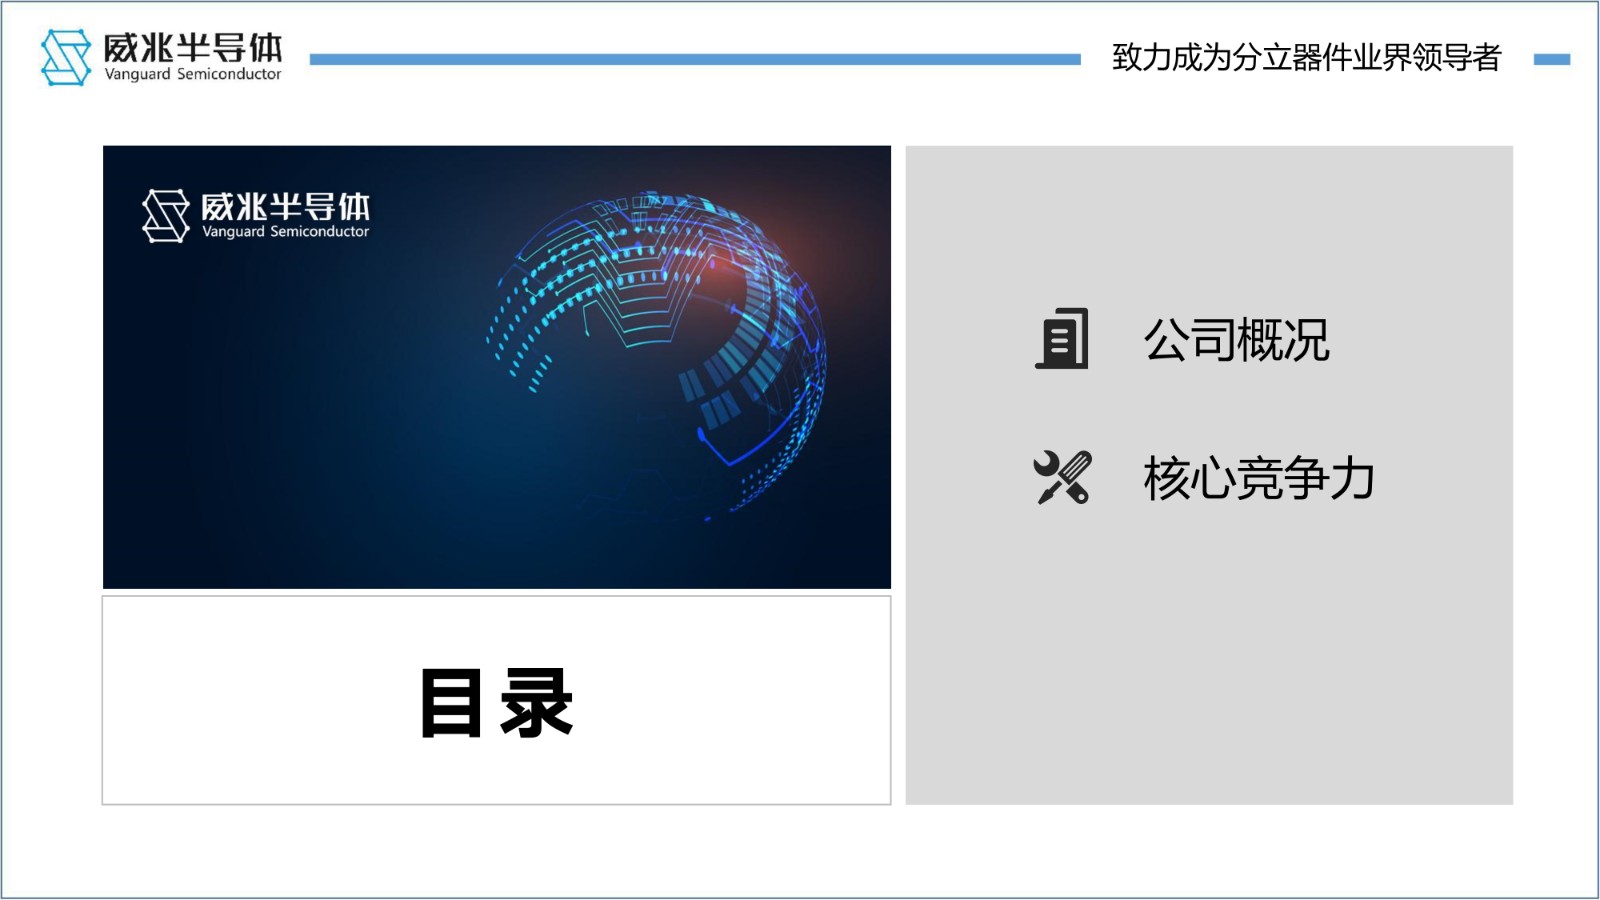The height and width of the screenshot is (900, 1600).
Task: Click the white logo icon on banner
Action: click(165, 216)
